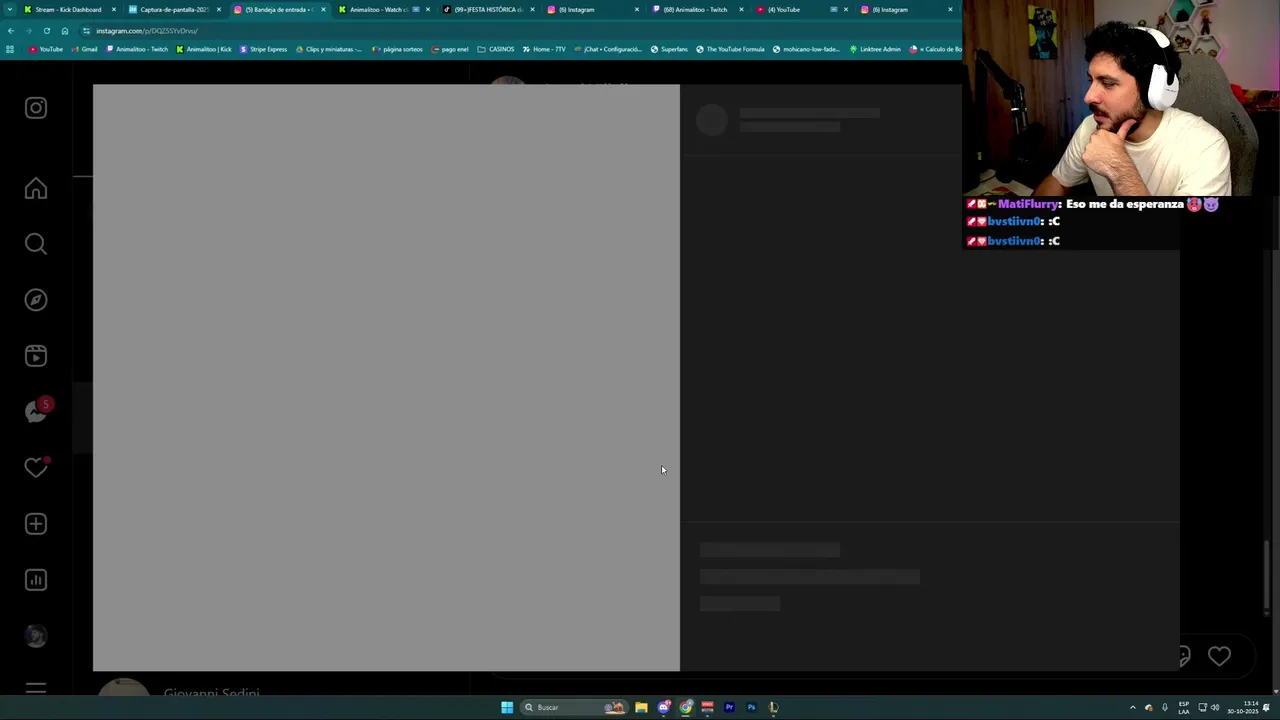Show hidden system tray icons

click(1132, 707)
